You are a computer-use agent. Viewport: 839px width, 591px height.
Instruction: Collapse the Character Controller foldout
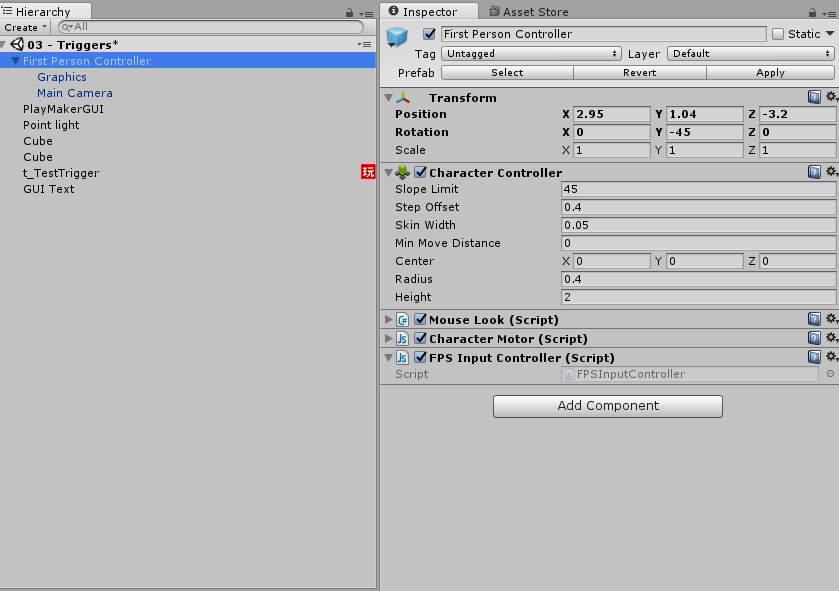click(x=389, y=173)
